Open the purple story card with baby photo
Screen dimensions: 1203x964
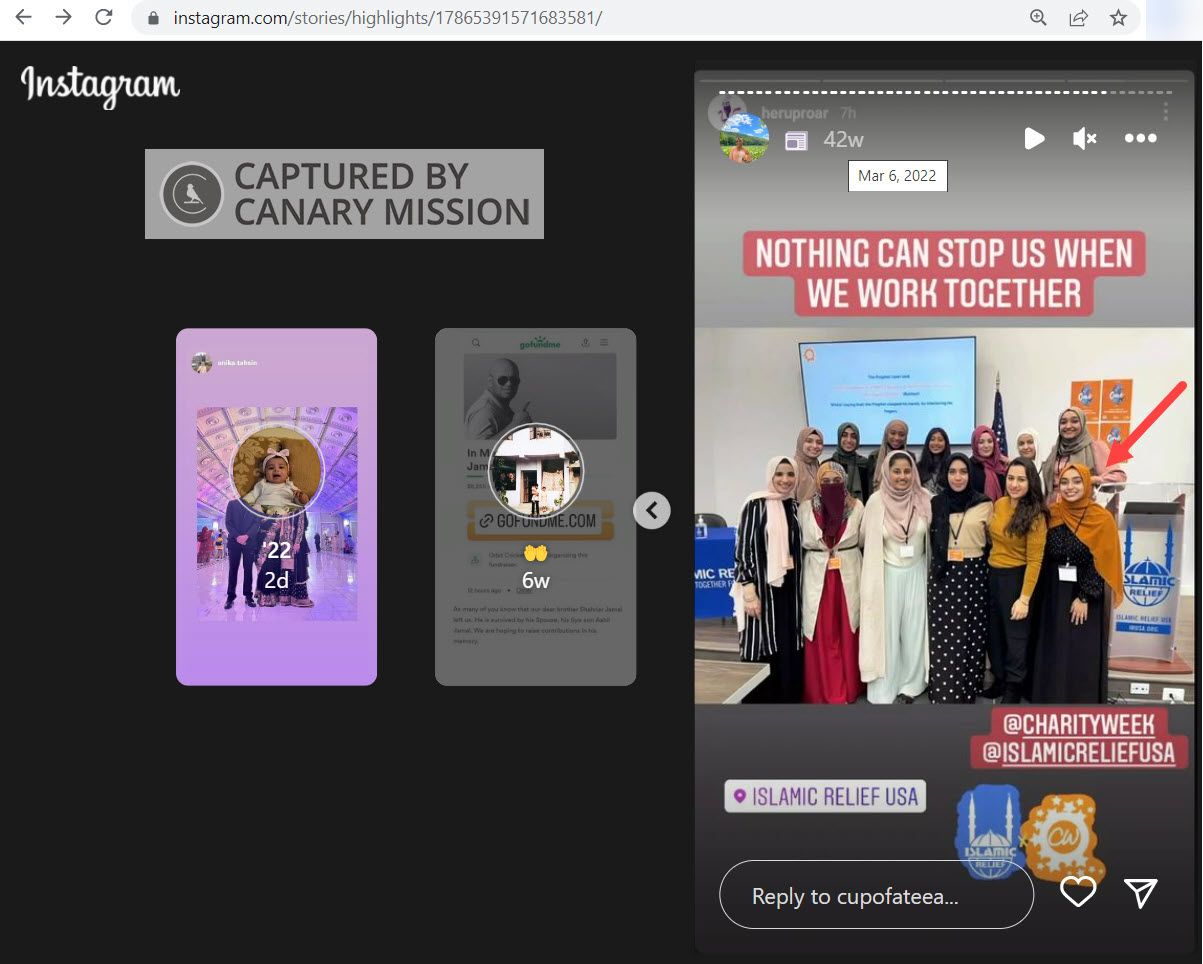tap(276, 507)
